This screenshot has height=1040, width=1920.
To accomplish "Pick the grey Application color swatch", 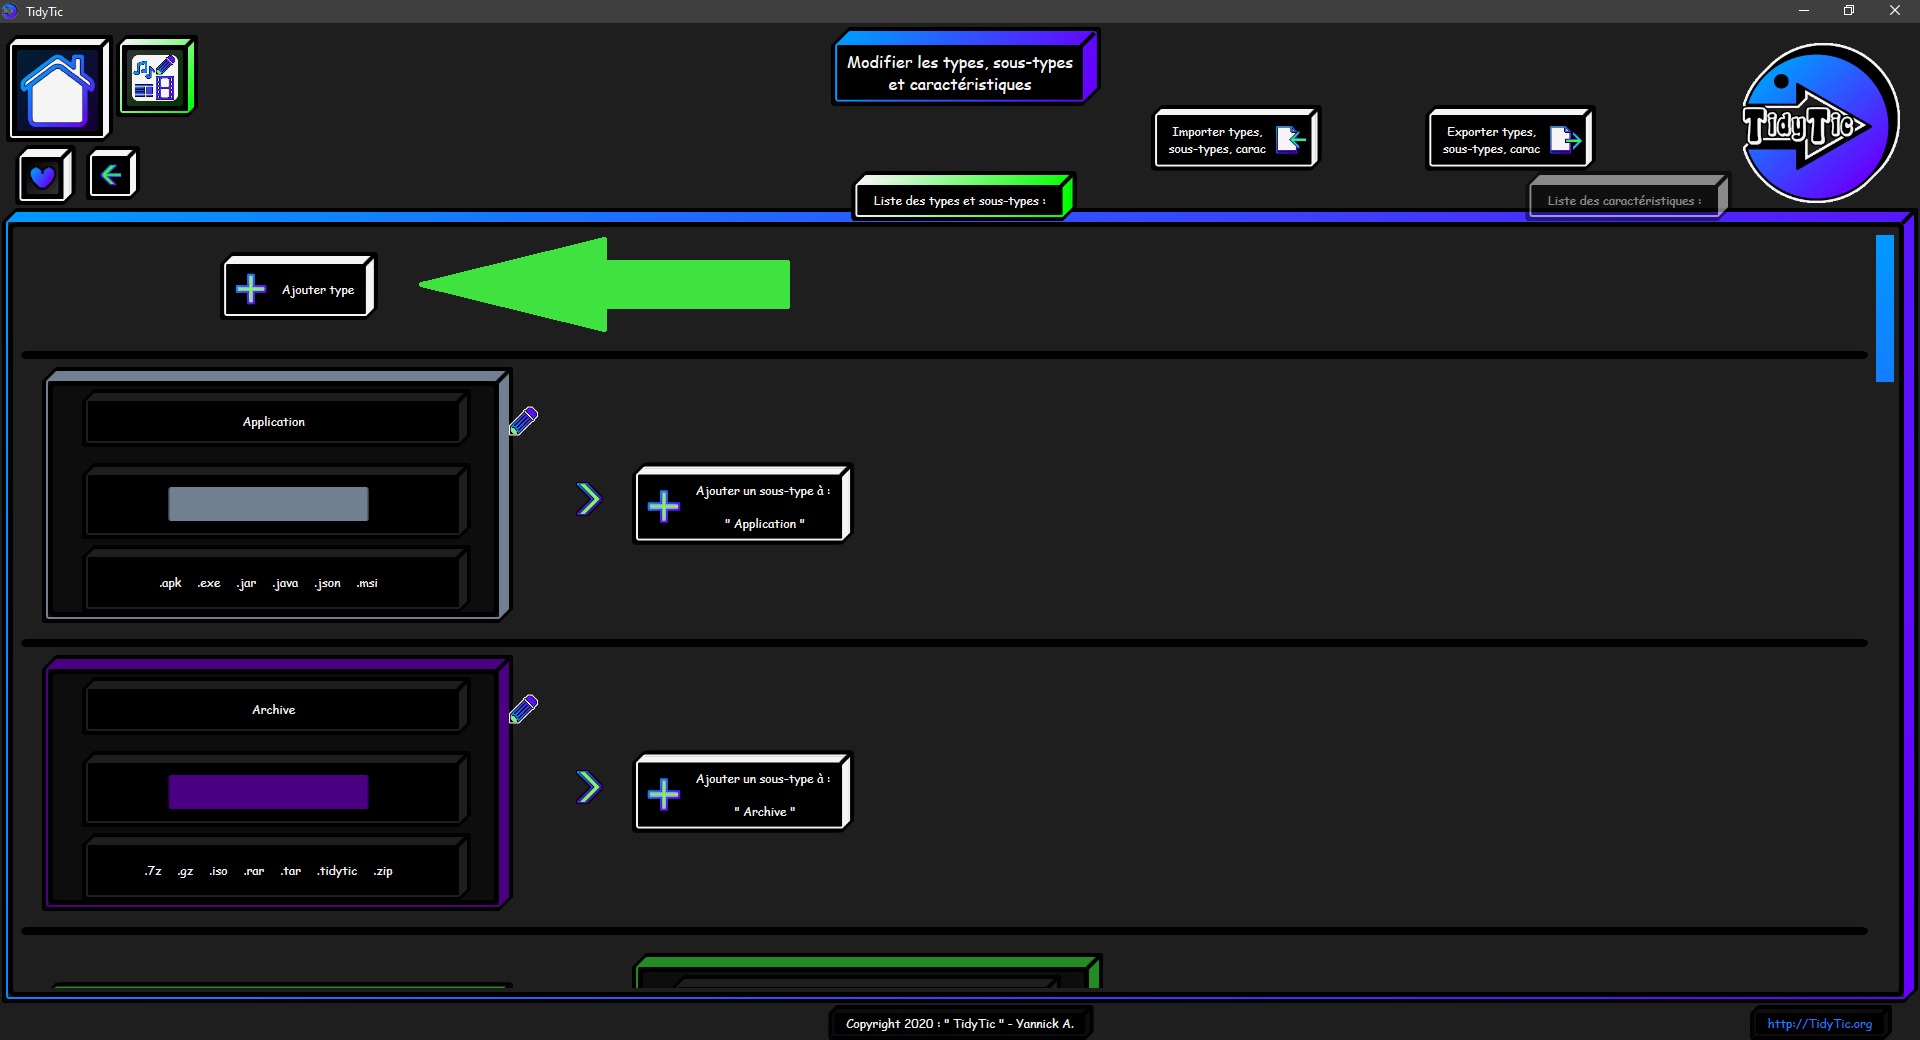I will [268, 504].
